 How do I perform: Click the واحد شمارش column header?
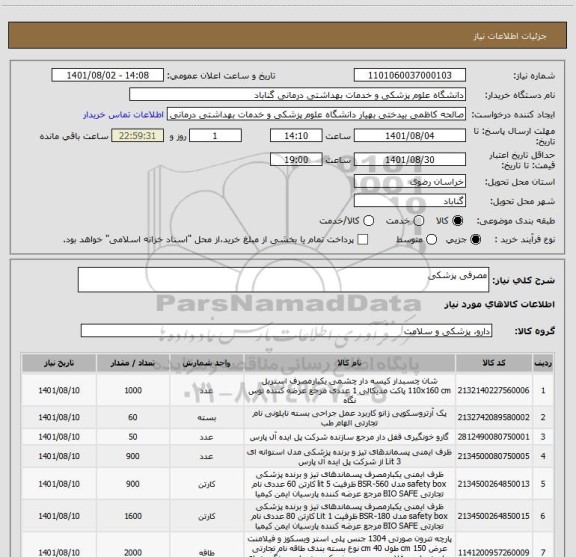(206, 363)
